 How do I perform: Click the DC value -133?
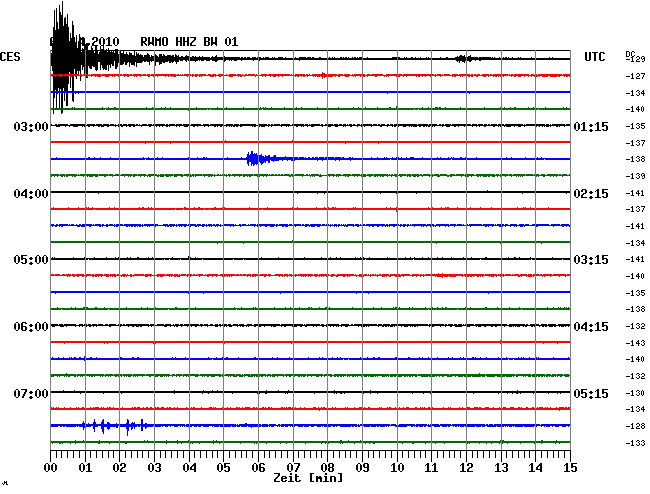pos(635,443)
